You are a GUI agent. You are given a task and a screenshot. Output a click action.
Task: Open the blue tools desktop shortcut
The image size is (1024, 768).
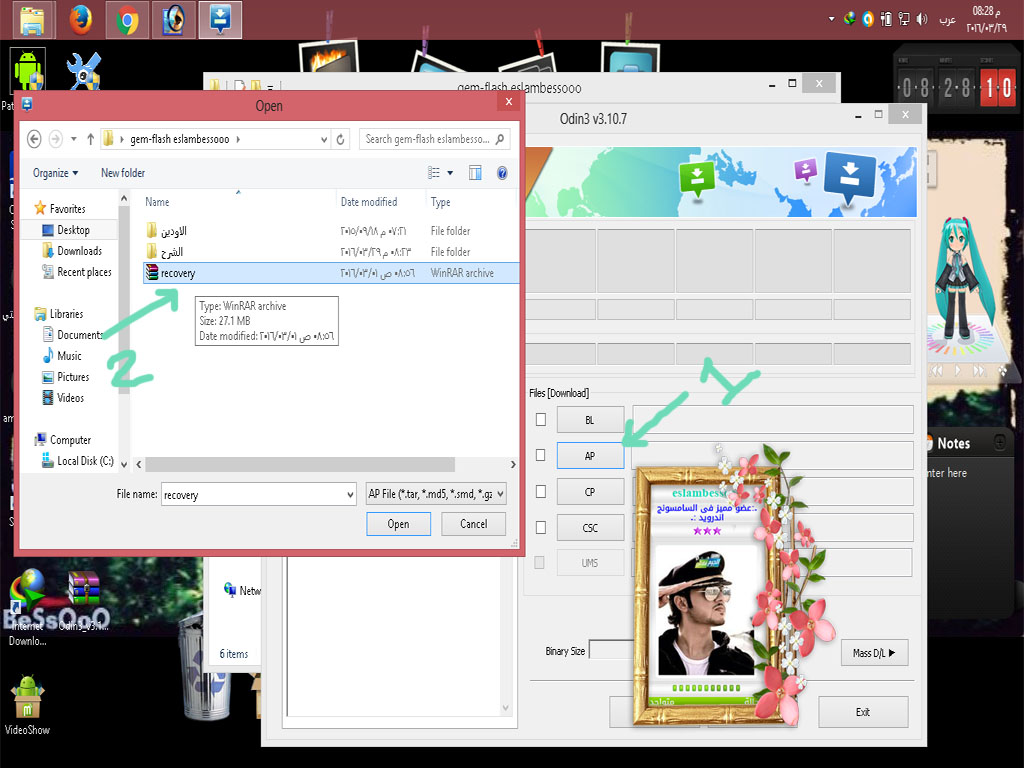point(84,71)
